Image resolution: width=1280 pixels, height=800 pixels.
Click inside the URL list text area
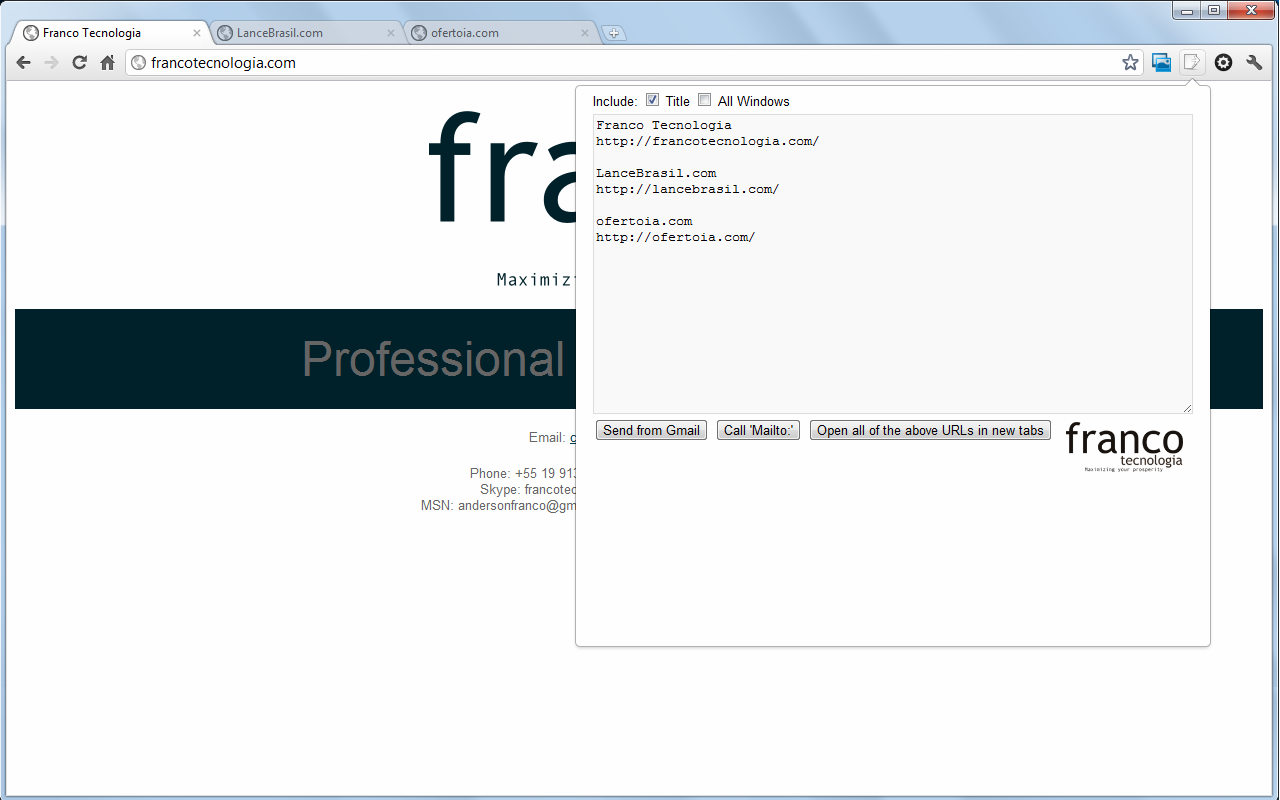pos(892,320)
